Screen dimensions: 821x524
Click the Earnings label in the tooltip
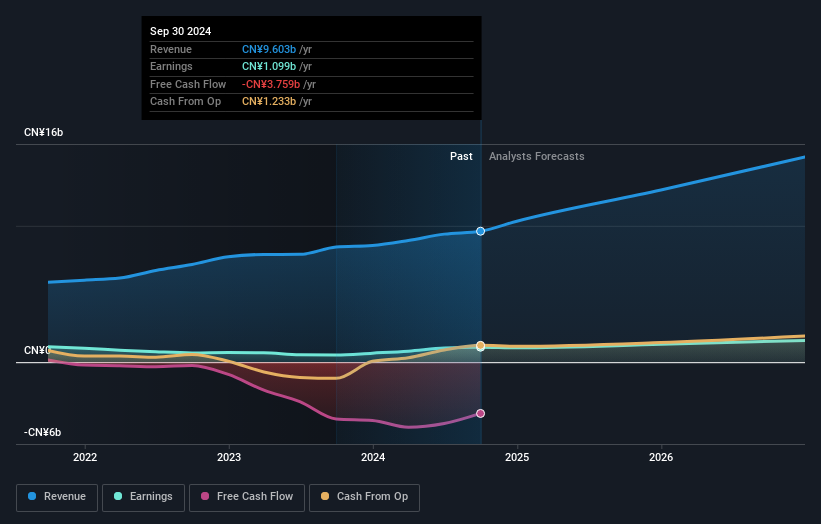click(171, 66)
